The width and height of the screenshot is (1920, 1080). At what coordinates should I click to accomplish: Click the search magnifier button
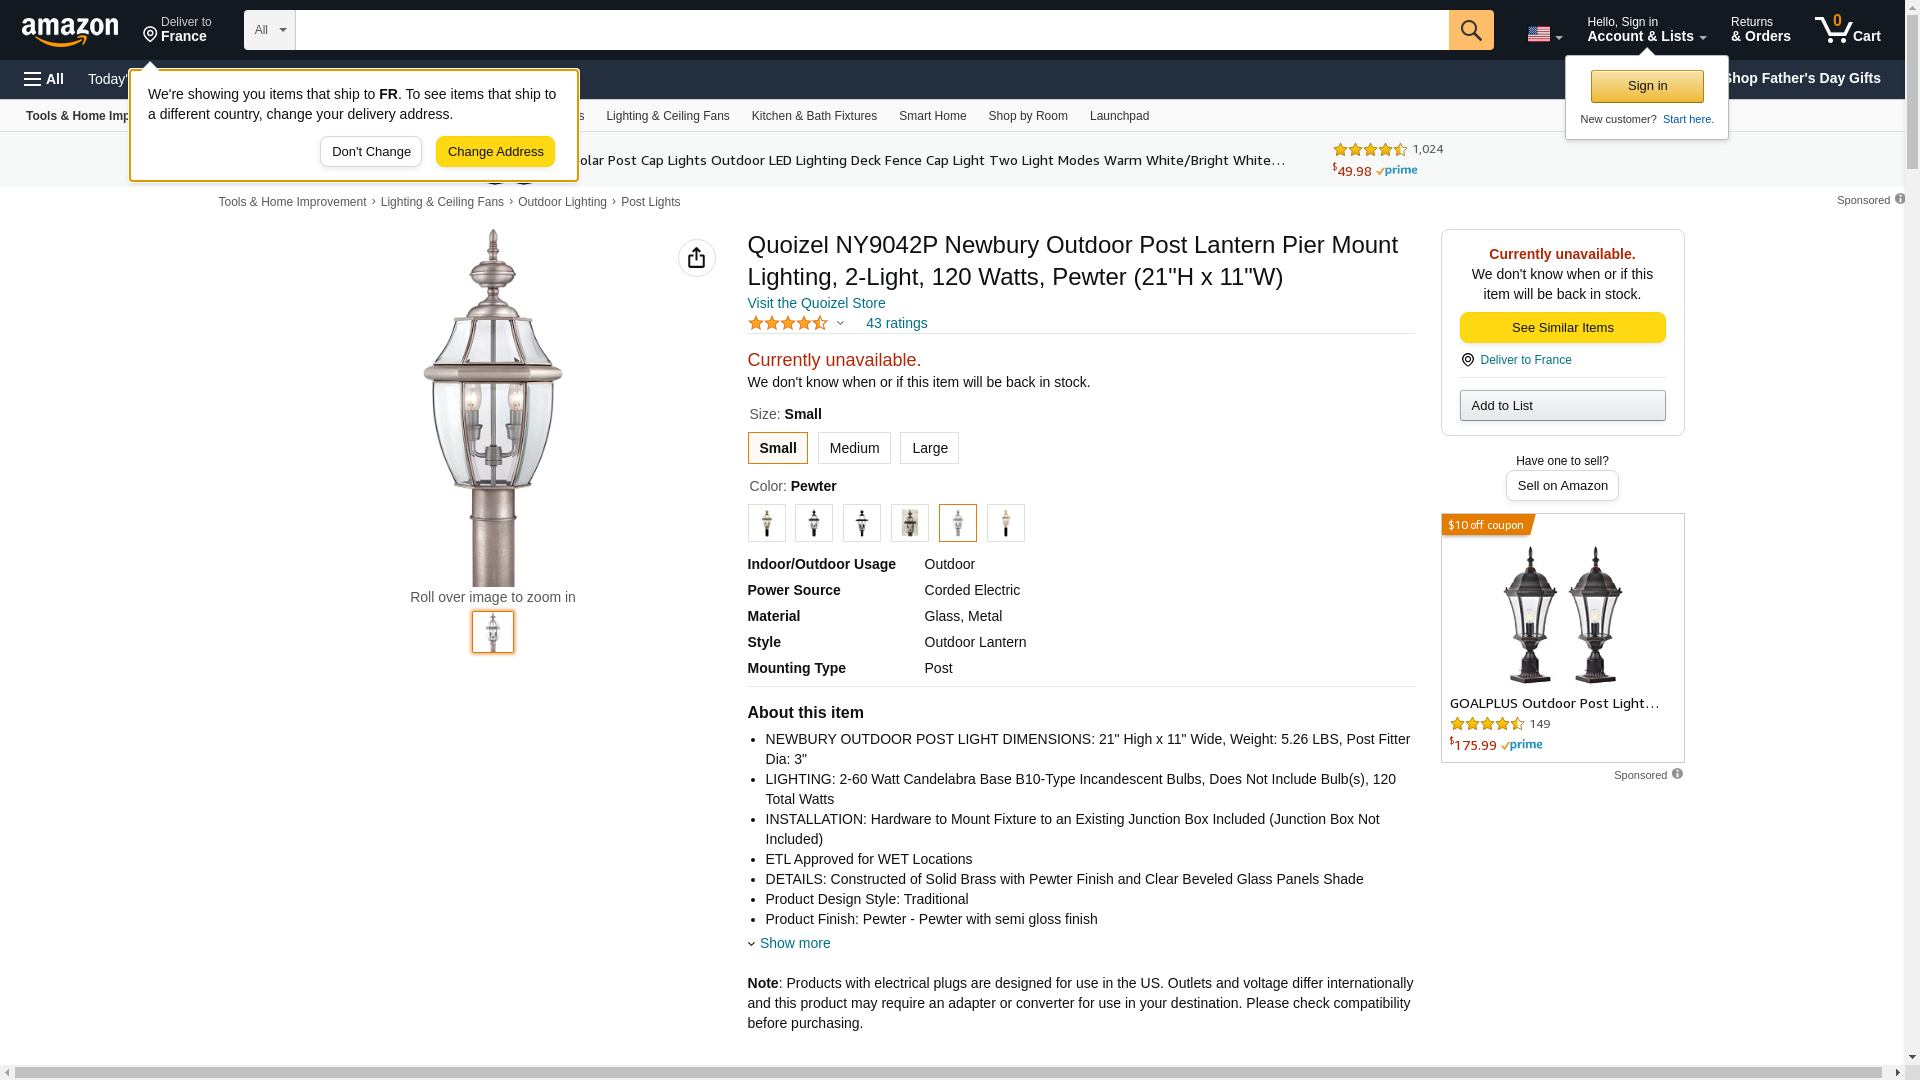[1471, 30]
